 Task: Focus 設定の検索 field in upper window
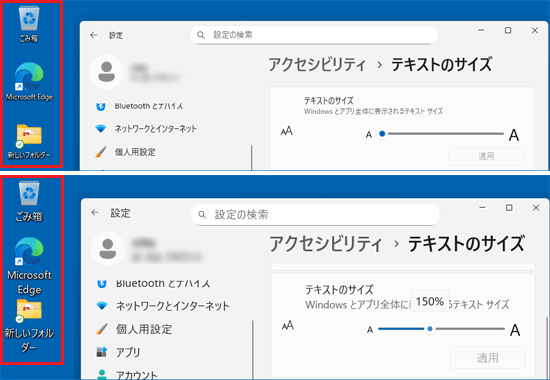point(314,35)
